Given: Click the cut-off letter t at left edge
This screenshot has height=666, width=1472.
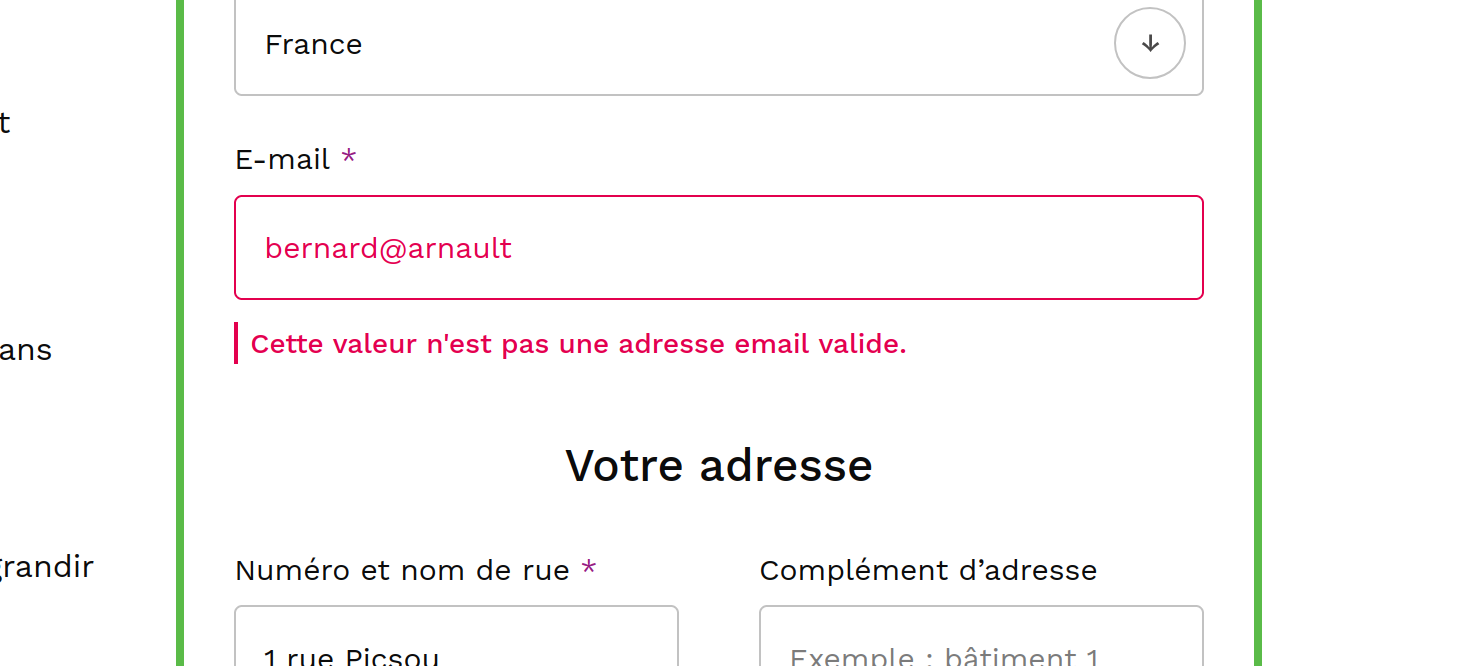Looking at the screenshot, I should tap(4, 123).
